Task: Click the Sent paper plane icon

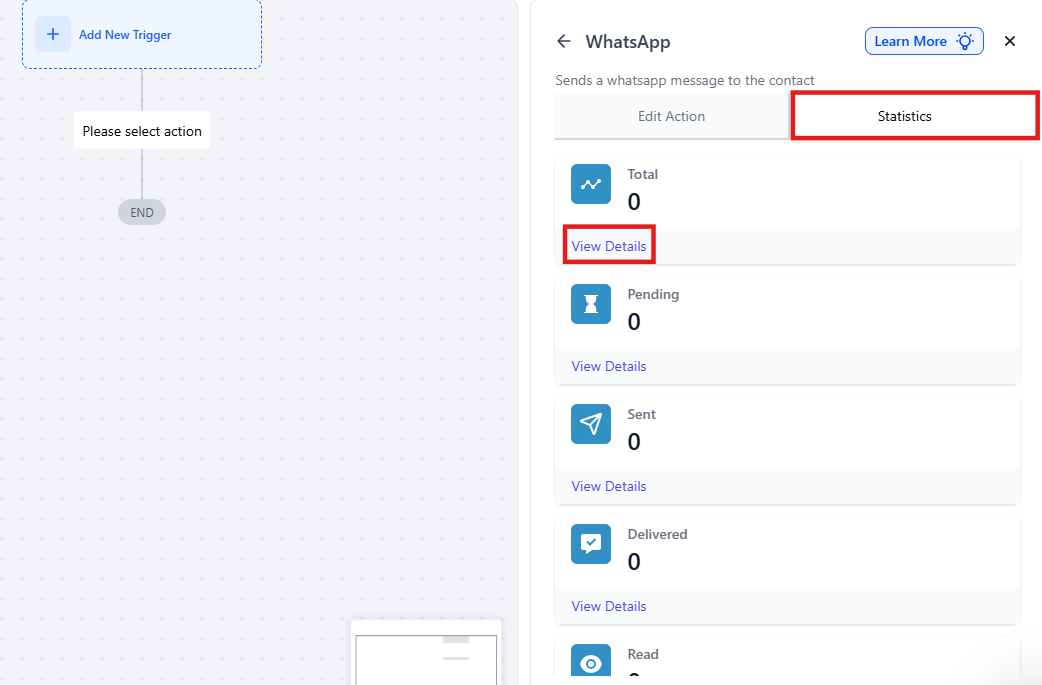Action: pyautogui.click(x=591, y=424)
